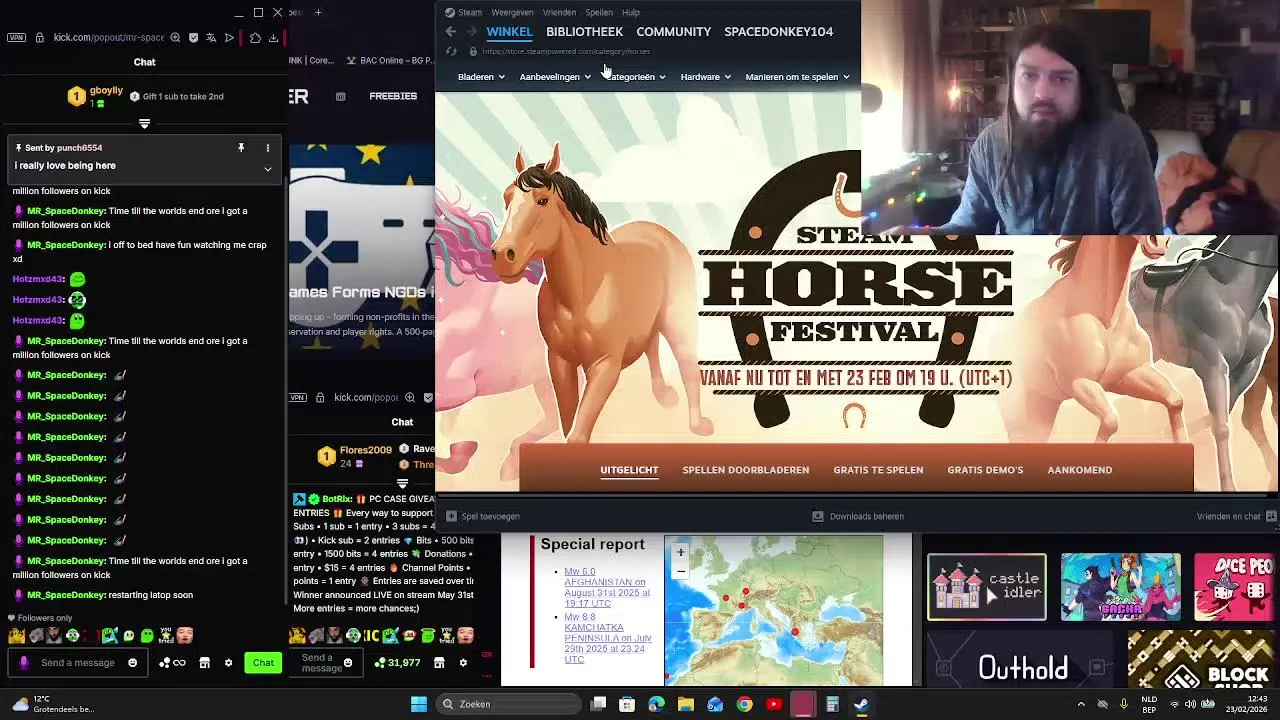Image resolution: width=1280 pixels, height=720 pixels.
Task: Open the Weergeven menu in Steam
Action: click(x=512, y=12)
